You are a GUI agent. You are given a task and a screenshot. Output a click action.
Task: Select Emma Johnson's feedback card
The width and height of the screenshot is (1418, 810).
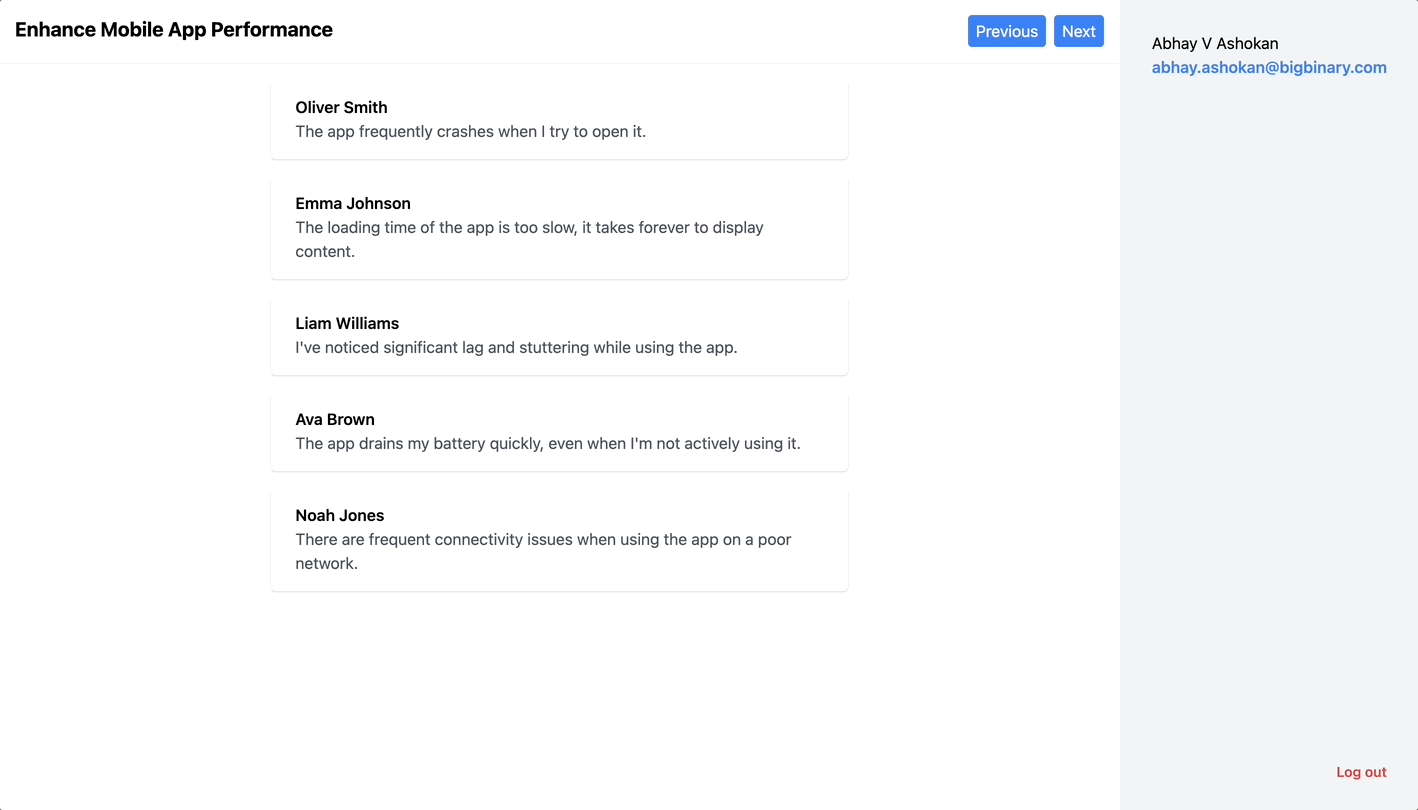tap(559, 227)
